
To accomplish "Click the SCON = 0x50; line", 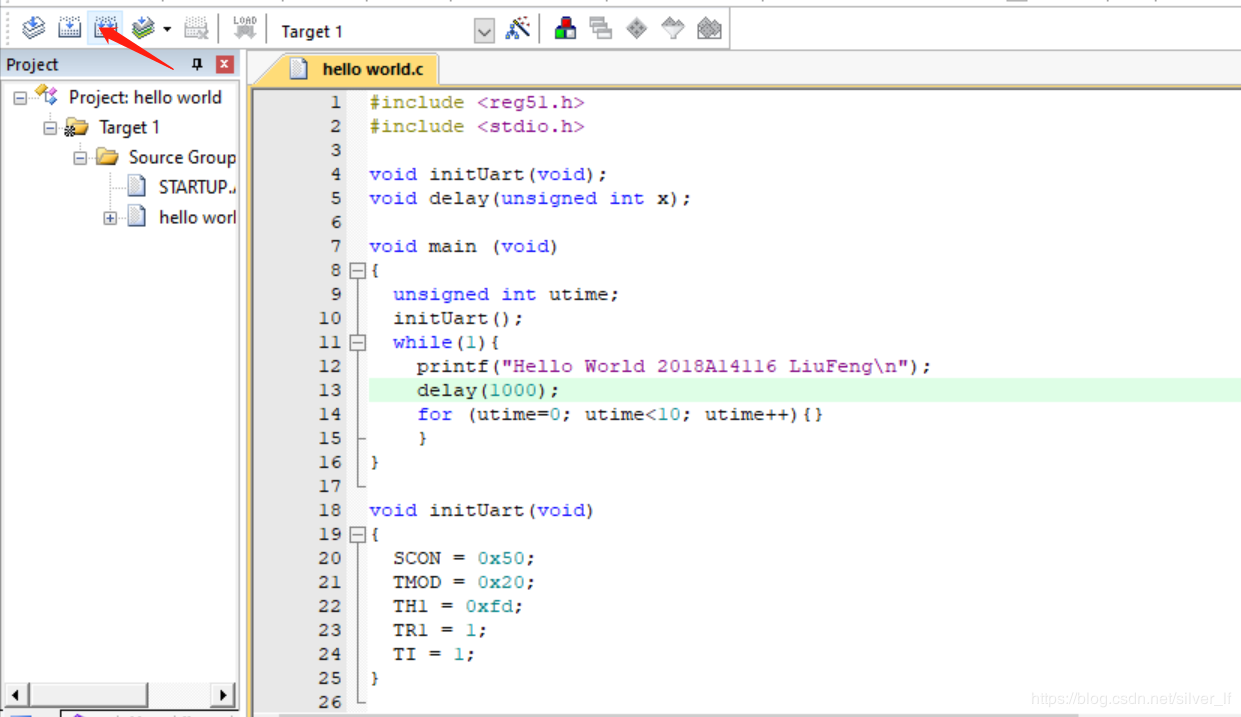I will point(464,558).
